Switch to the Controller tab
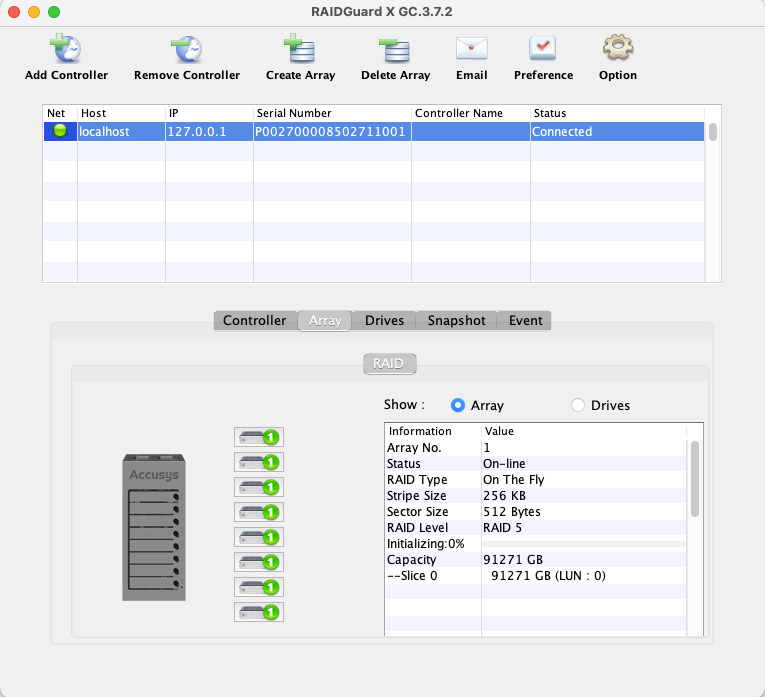 (x=255, y=320)
